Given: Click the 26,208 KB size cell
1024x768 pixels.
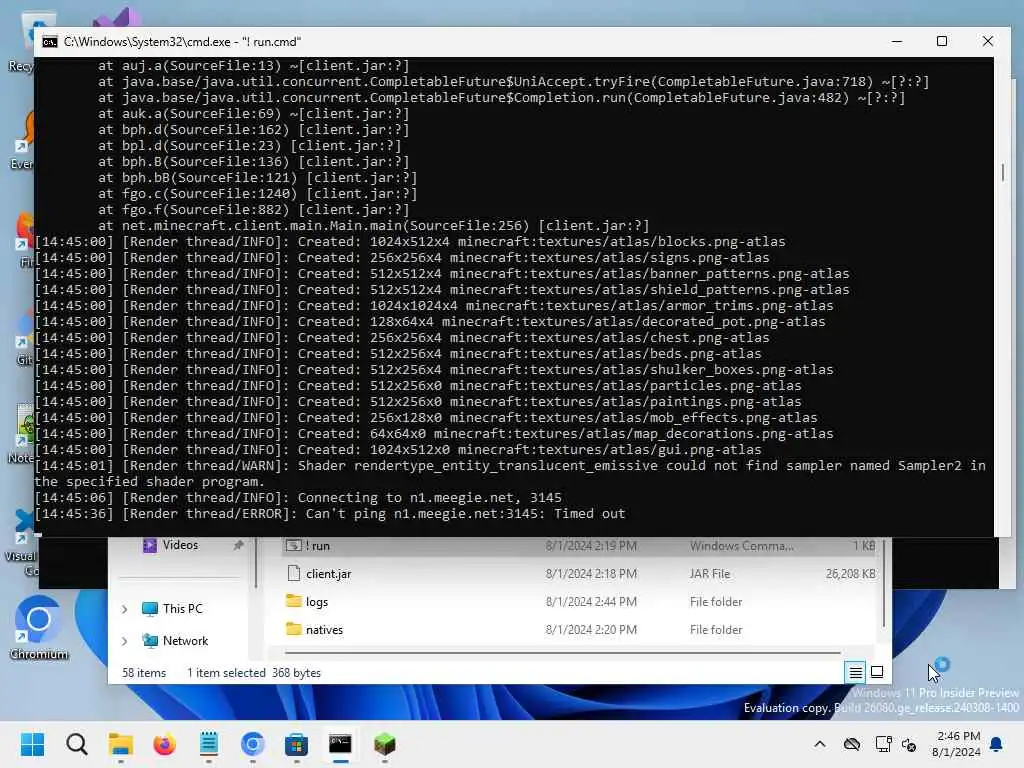Looking at the screenshot, I should 850,573.
